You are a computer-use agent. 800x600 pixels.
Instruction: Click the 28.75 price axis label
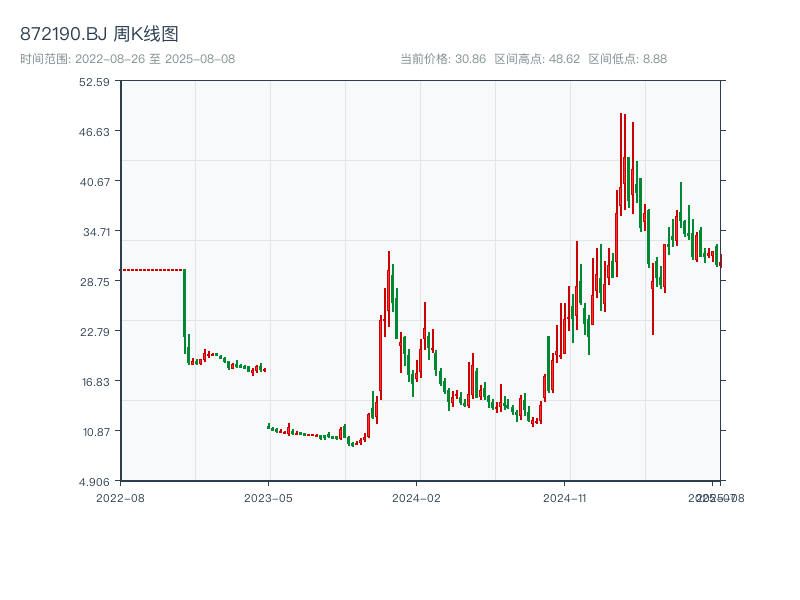(94, 282)
